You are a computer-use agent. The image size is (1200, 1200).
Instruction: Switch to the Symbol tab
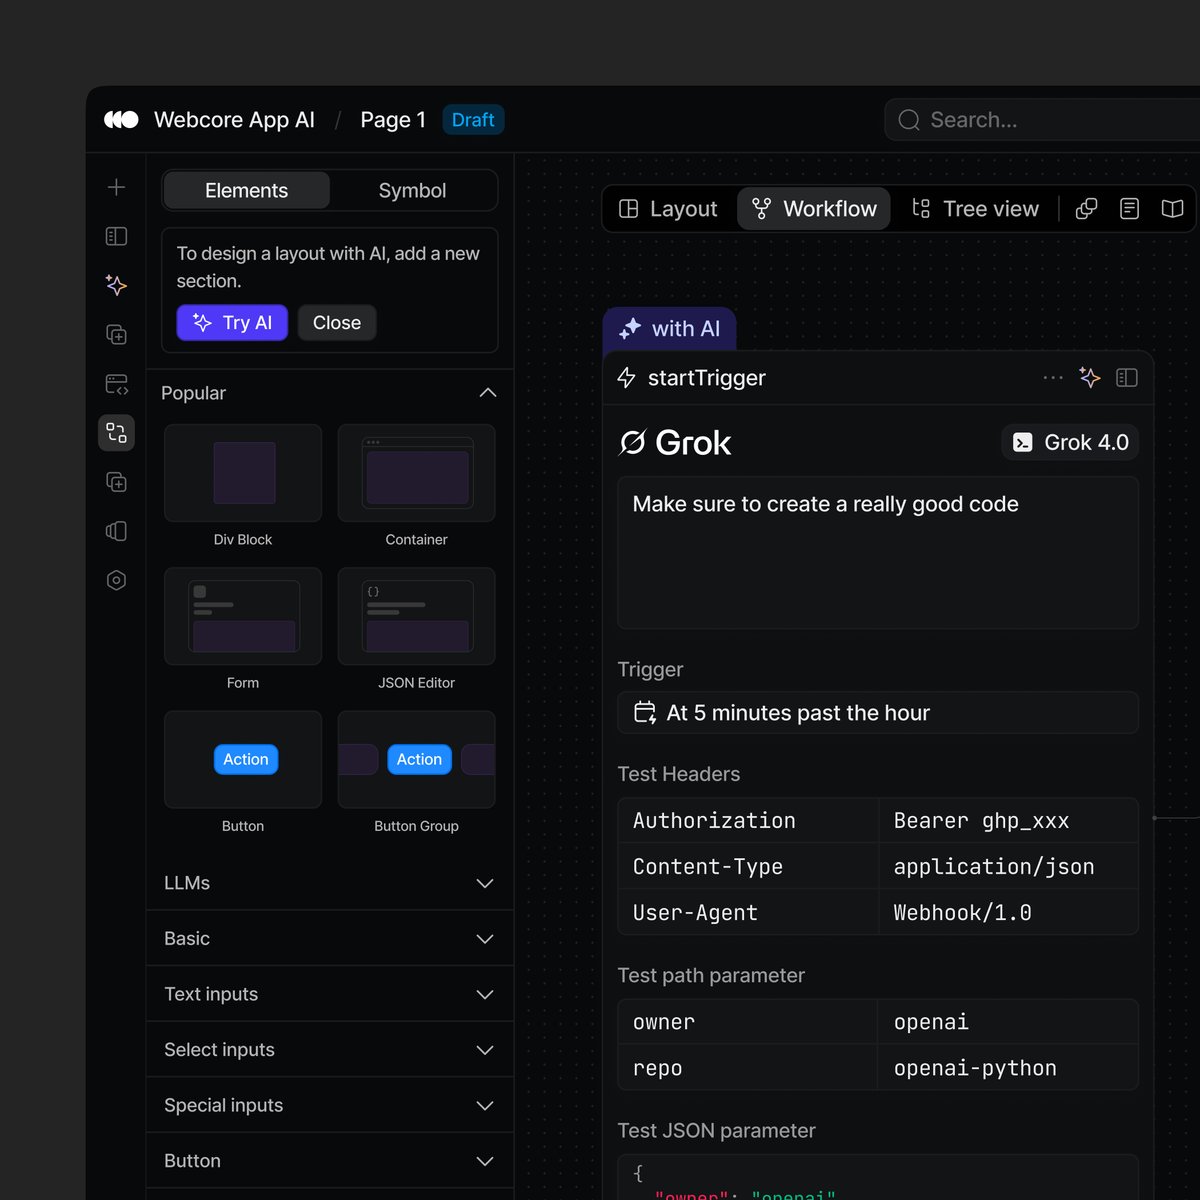click(x=412, y=190)
